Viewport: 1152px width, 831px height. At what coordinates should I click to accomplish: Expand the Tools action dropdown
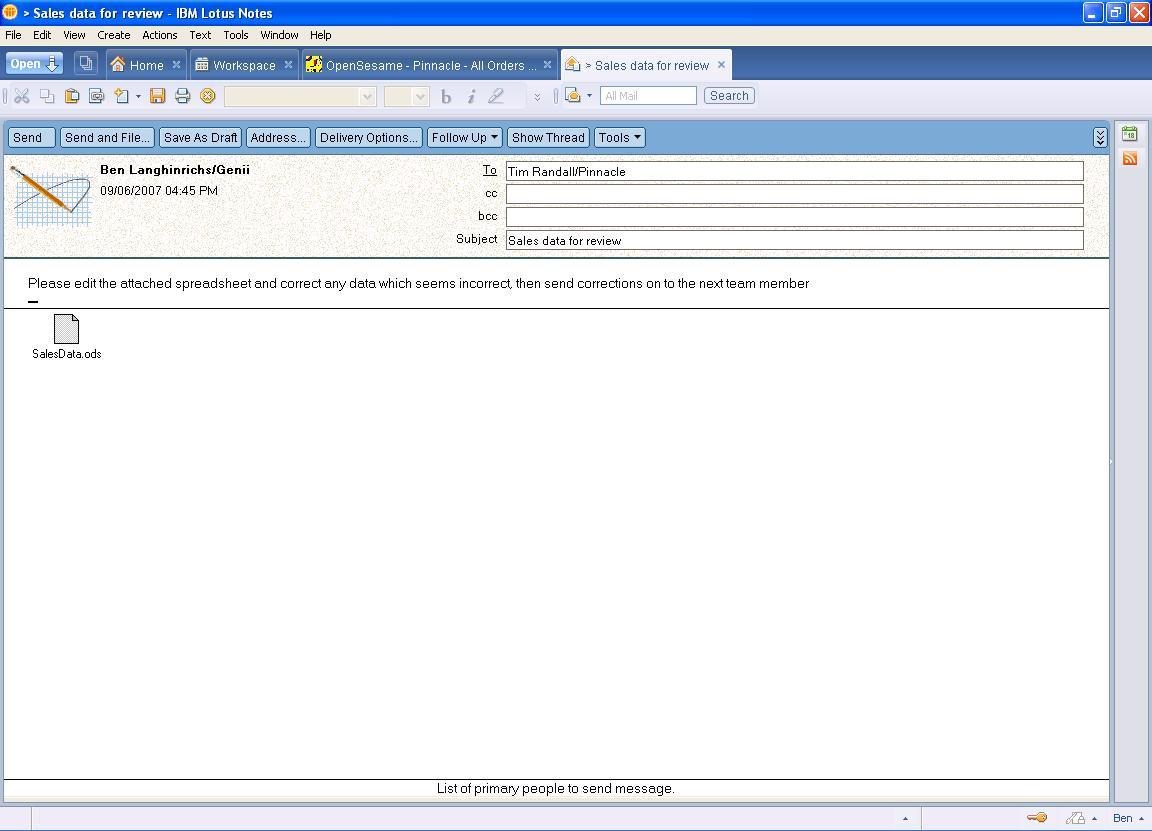point(620,138)
